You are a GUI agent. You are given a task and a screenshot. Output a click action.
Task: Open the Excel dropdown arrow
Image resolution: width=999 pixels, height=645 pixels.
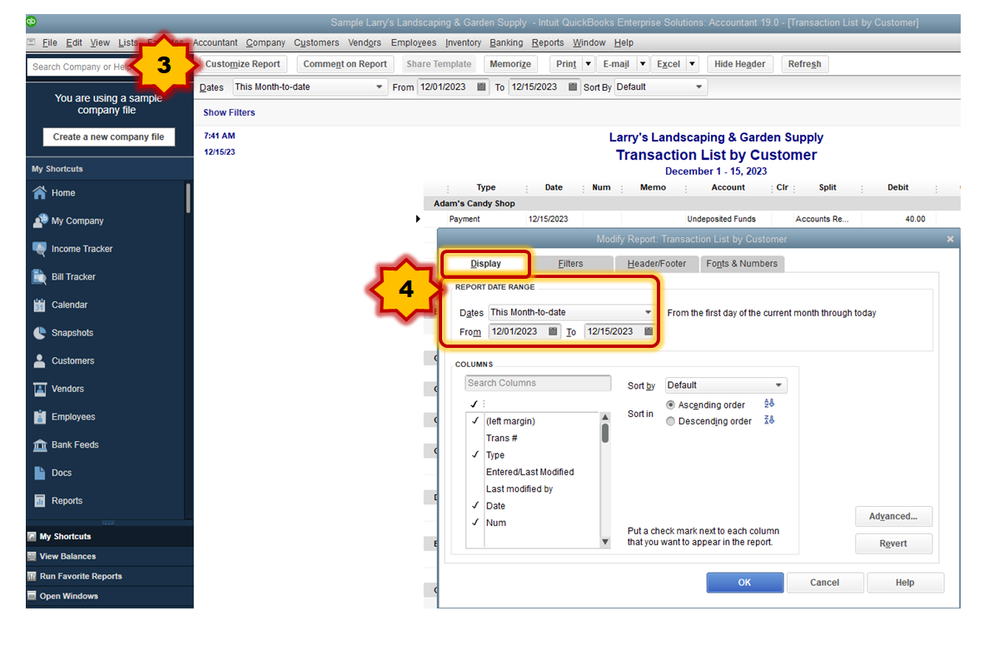[x=692, y=64]
